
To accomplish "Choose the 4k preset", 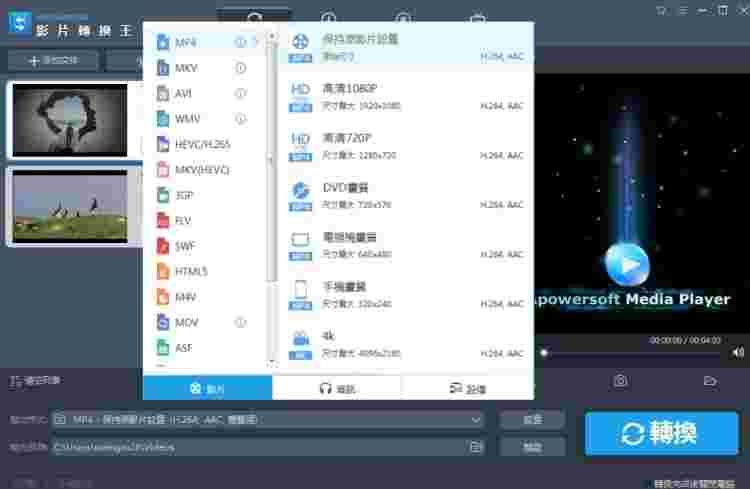I will 407,344.
